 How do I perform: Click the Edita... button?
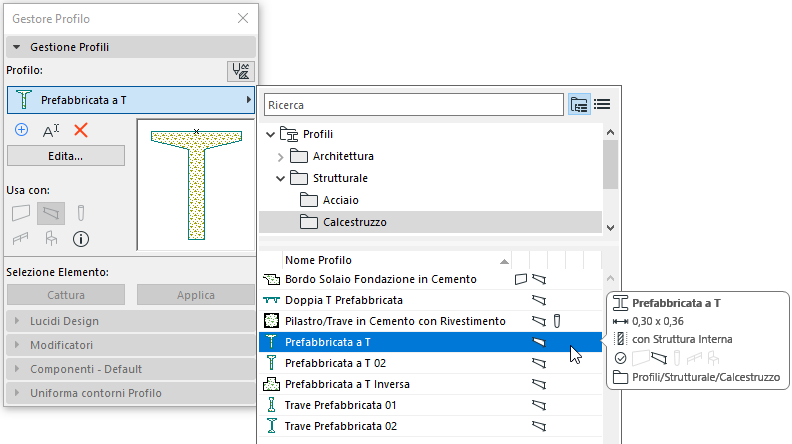coord(65,156)
